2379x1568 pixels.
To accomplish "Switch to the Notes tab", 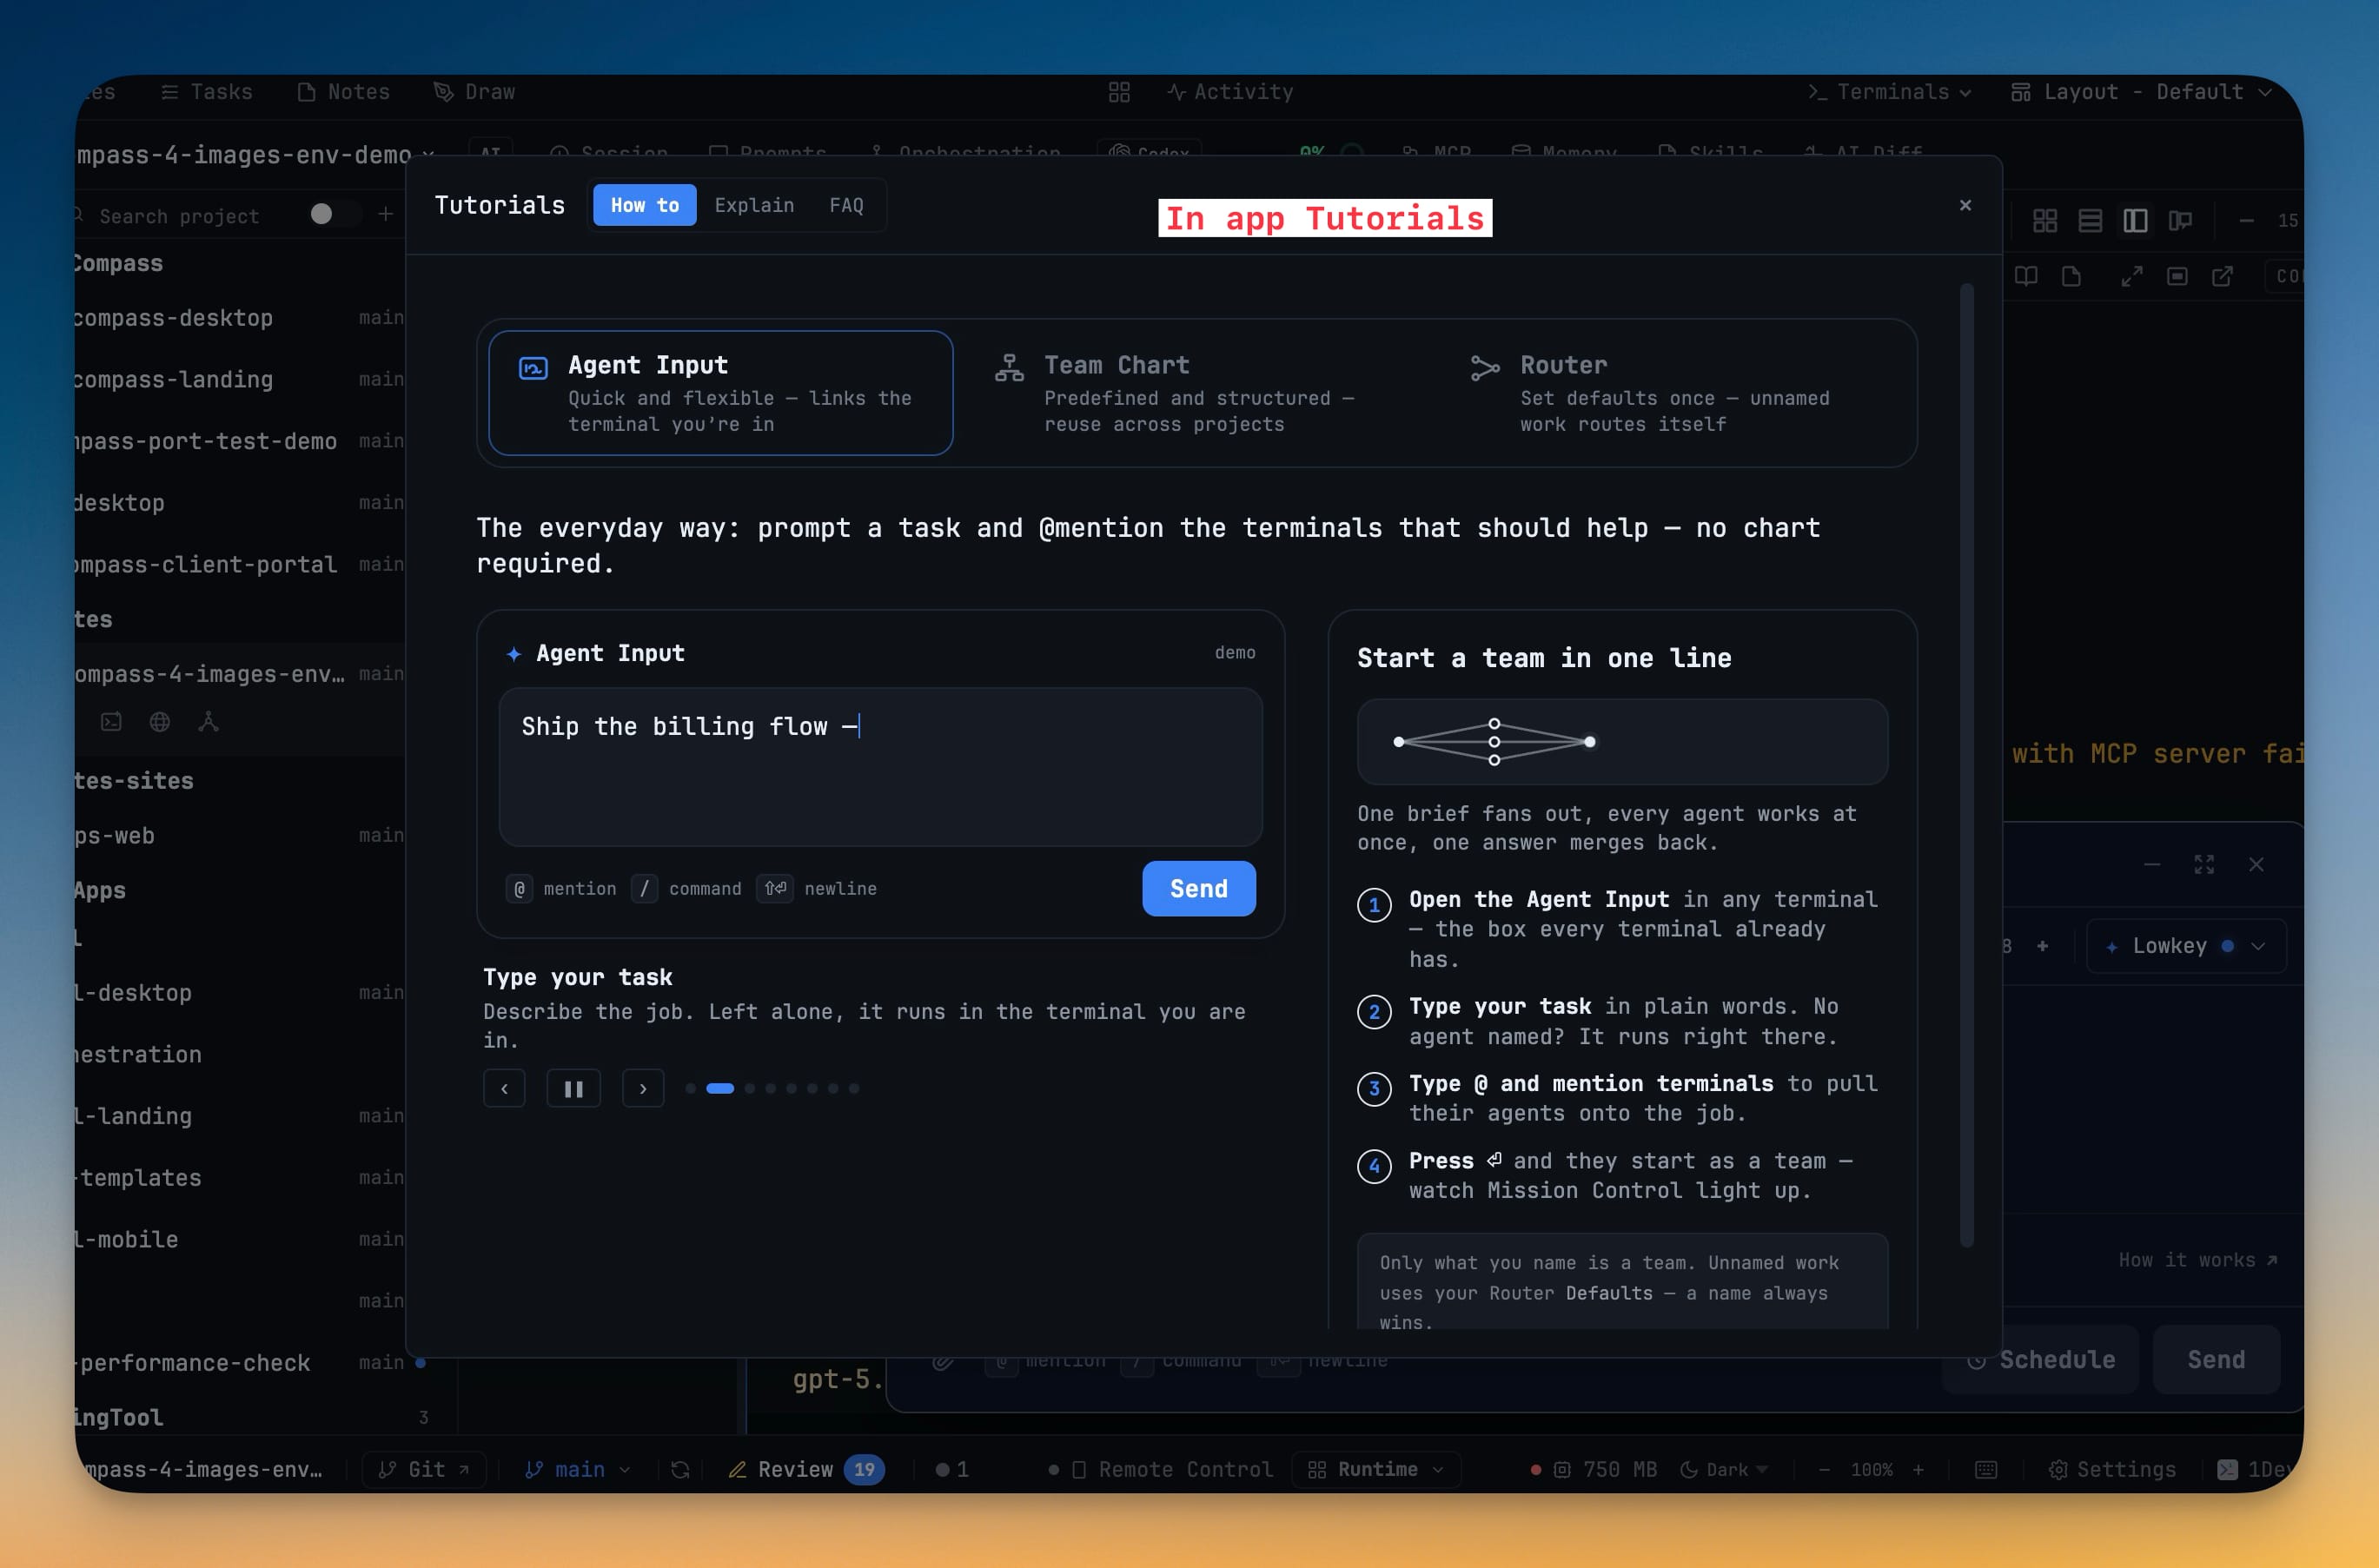I will click(x=344, y=92).
